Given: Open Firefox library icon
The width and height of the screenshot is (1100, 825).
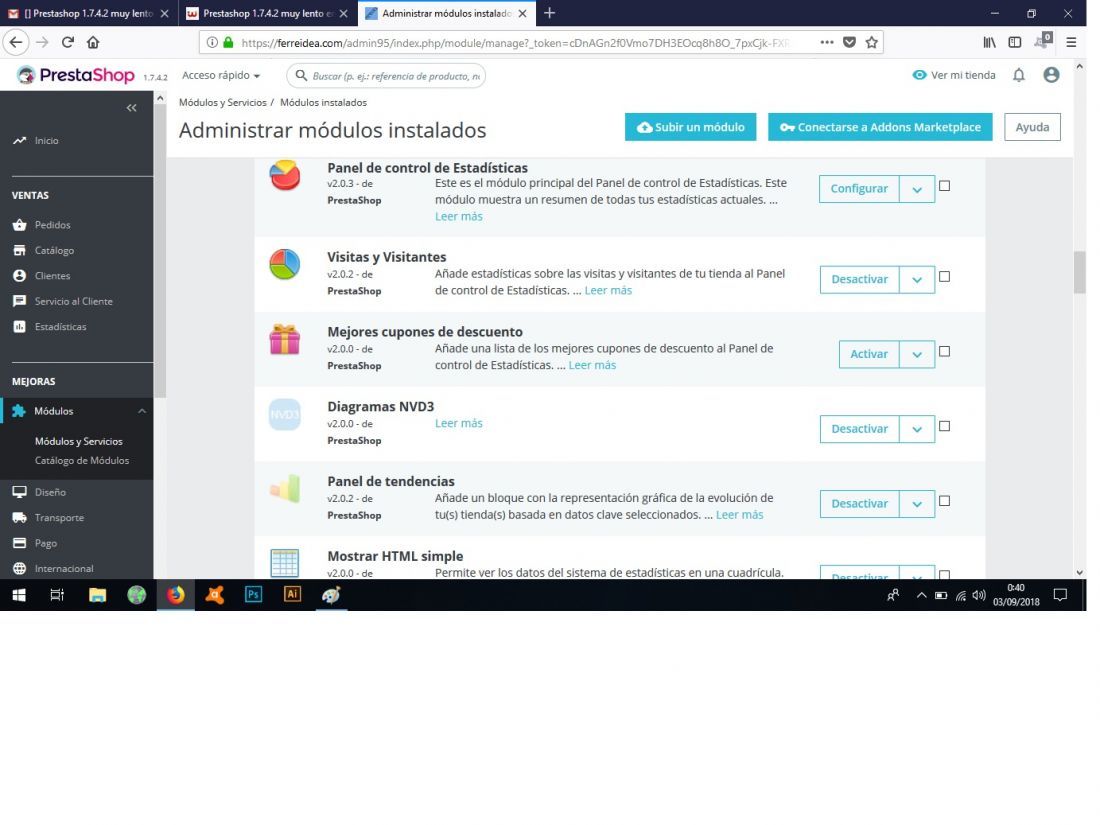Looking at the screenshot, I should point(989,43).
